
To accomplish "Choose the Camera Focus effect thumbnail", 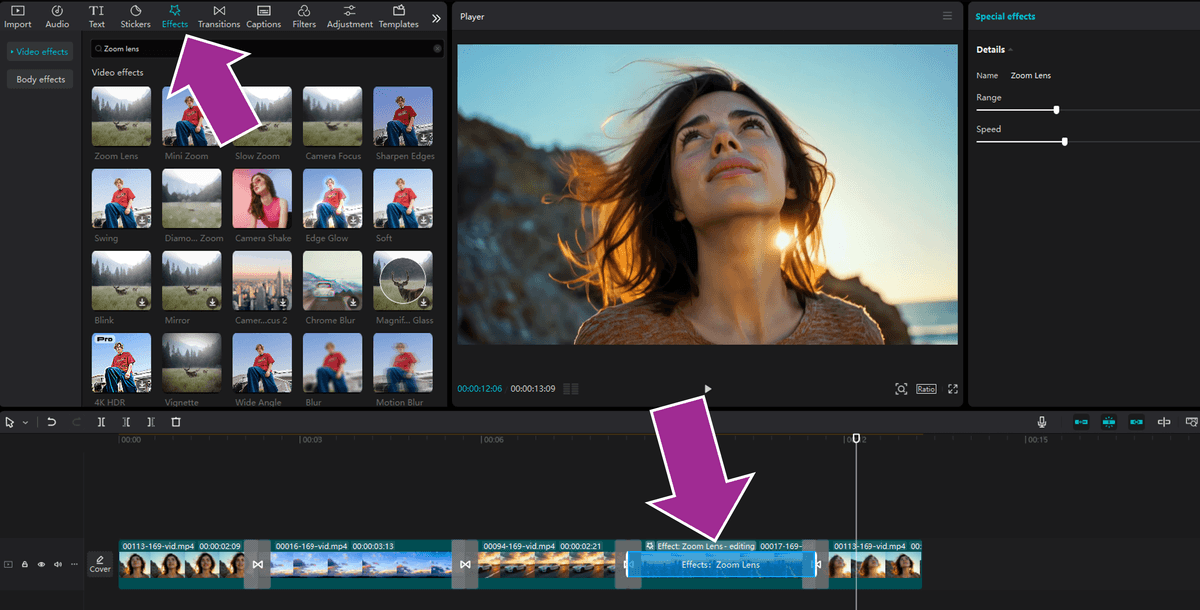I will coord(333,116).
